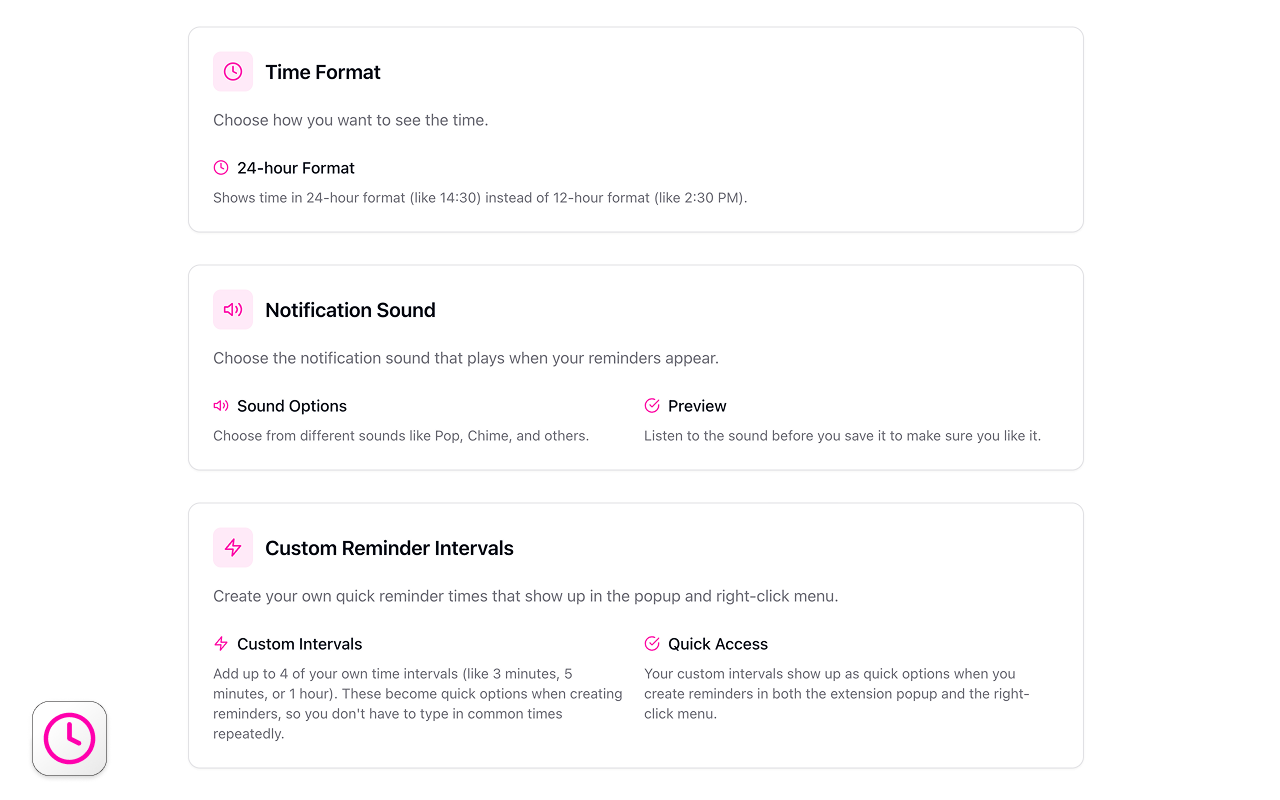Select the Quick Access label
The width and height of the screenshot is (1280, 800).
coord(717,643)
